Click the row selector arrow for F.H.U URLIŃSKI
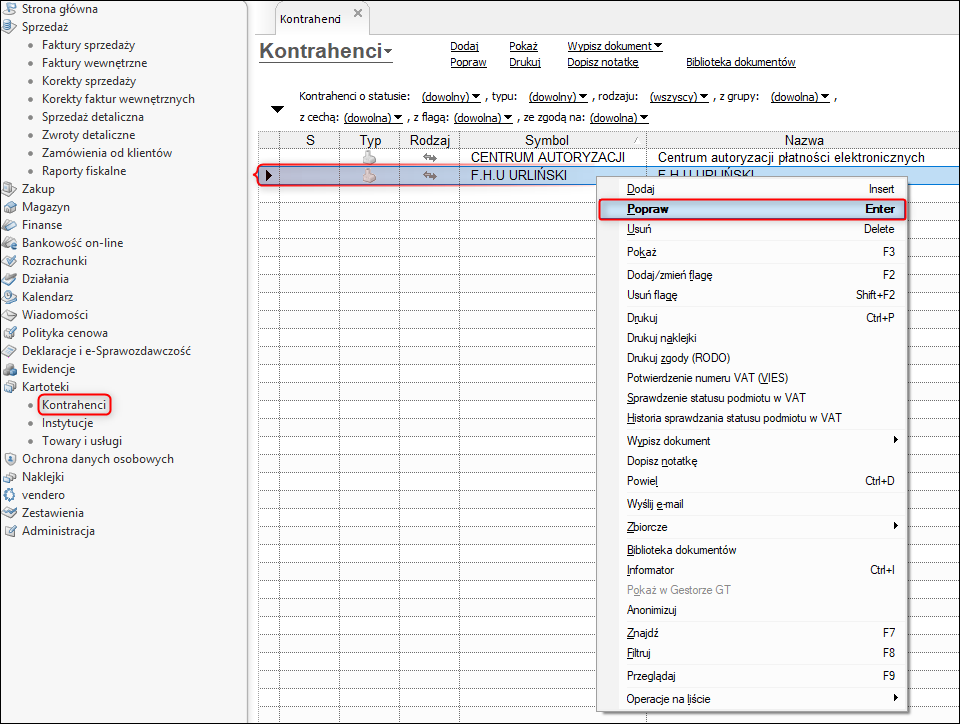Image resolution: width=960 pixels, height=724 pixels. (x=269, y=176)
